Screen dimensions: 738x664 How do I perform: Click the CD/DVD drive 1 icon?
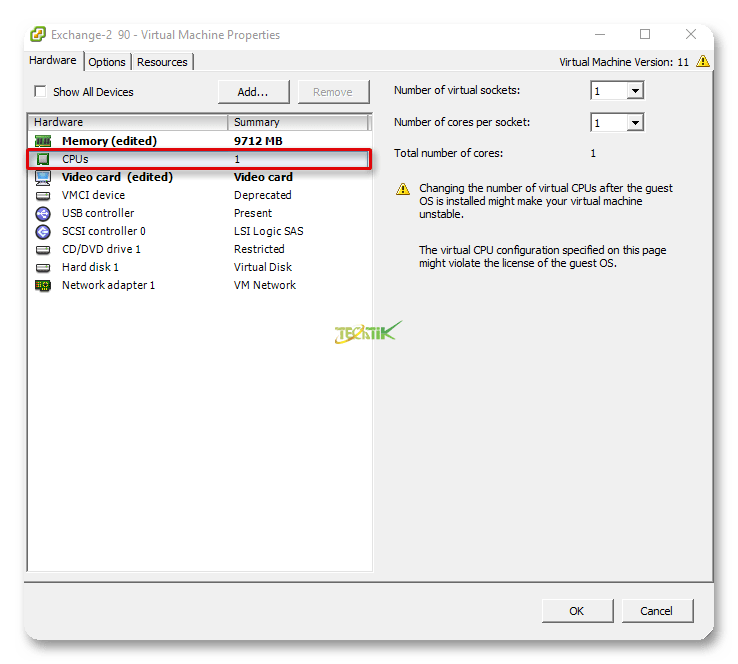click(43, 249)
